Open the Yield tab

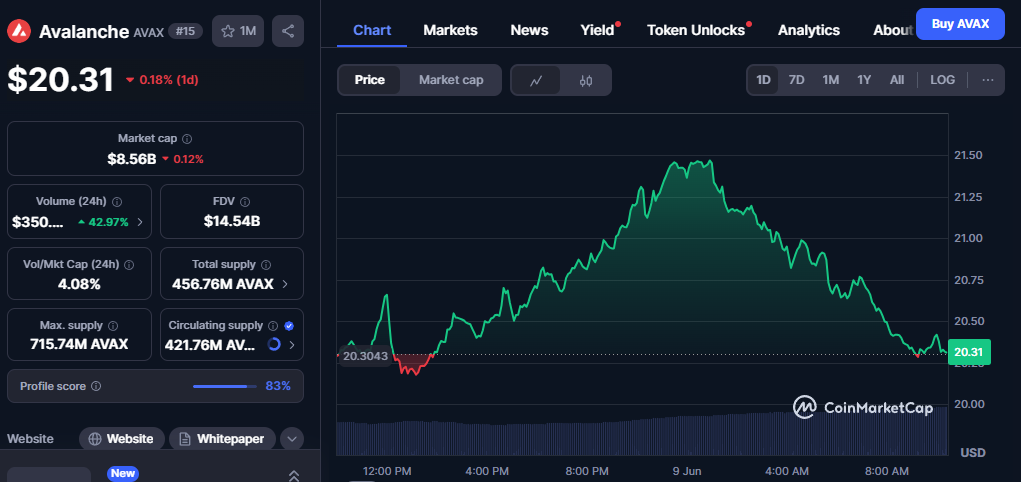(597, 31)
